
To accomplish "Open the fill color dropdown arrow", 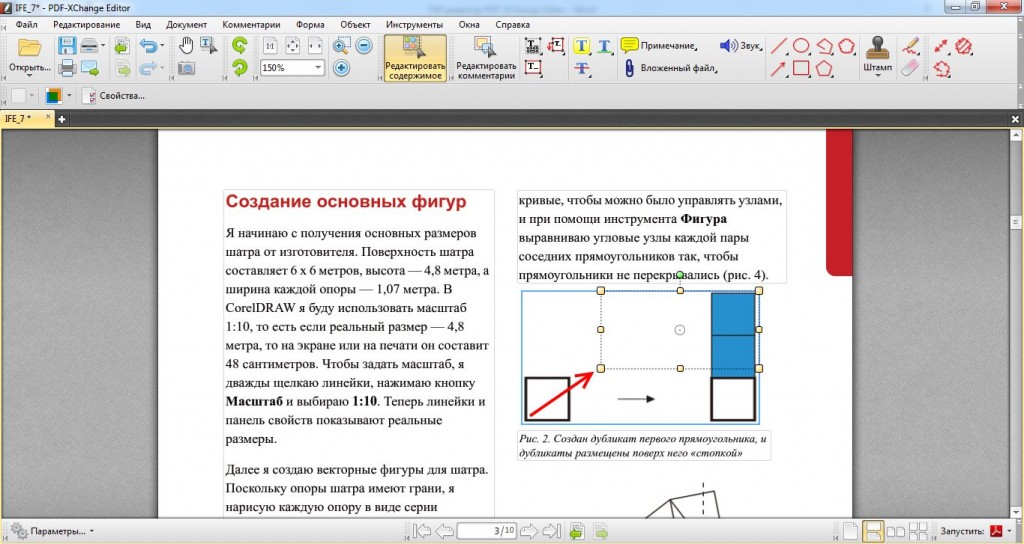I will click(69, 95).
